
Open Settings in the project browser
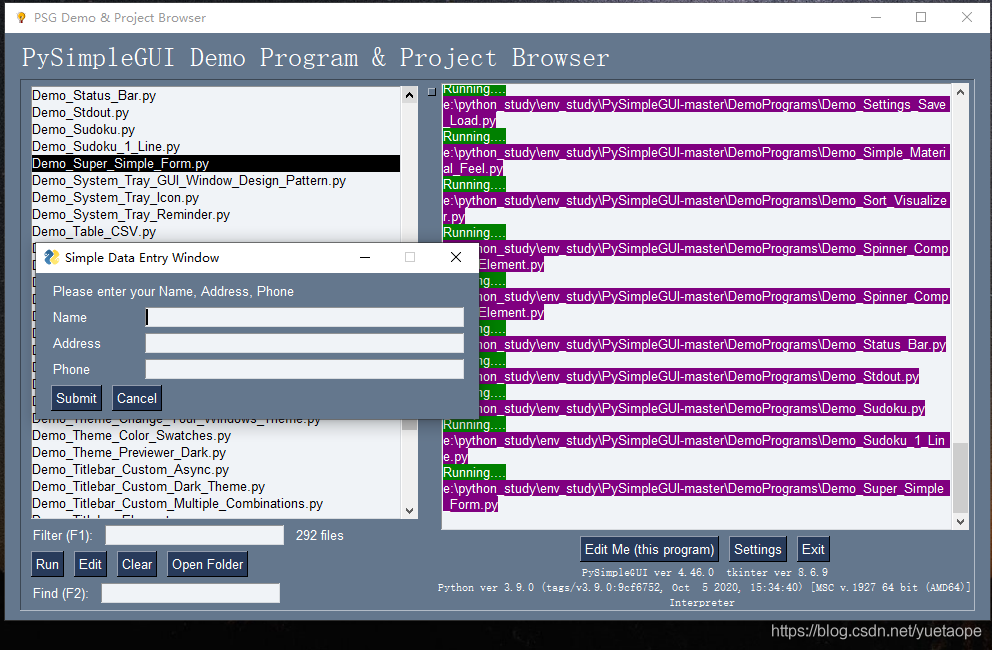pos(757,549)
